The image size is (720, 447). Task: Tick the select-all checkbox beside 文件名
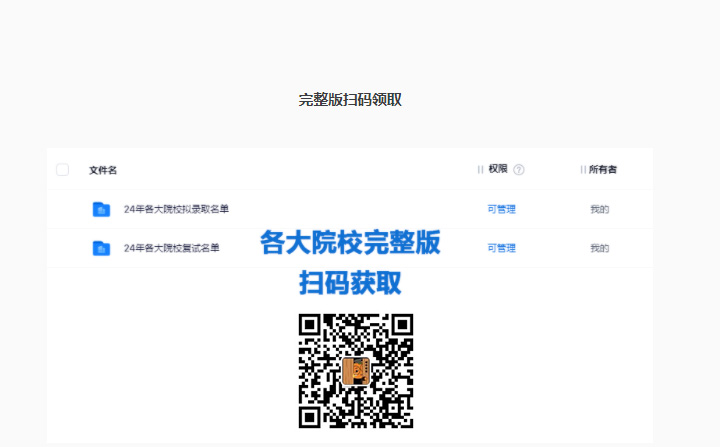click(x=62, y=170)
